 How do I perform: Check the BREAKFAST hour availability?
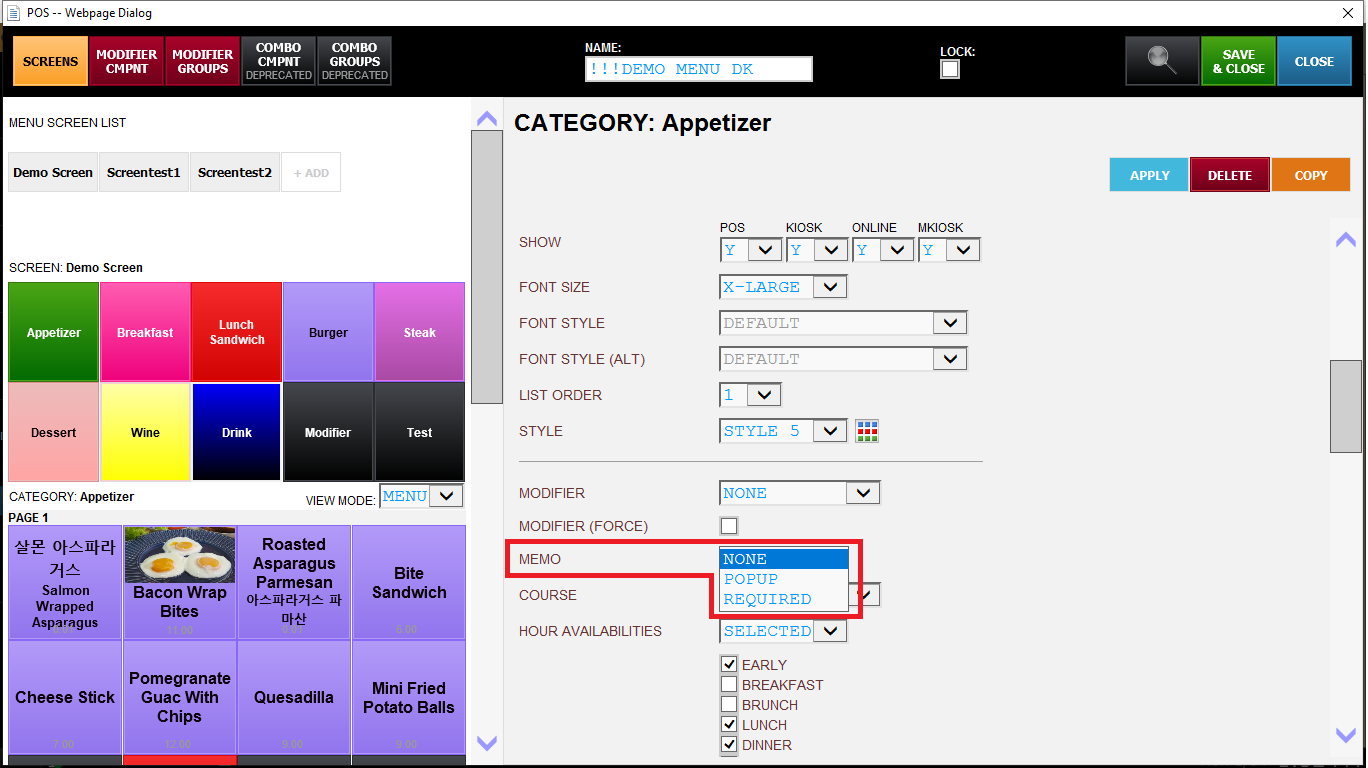coord(730,685)
